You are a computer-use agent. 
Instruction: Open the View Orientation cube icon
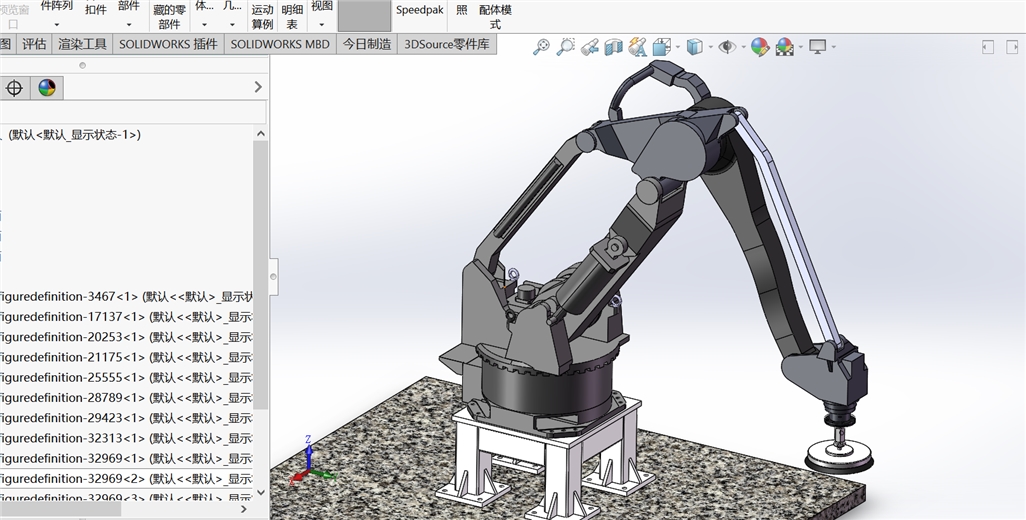[x=661, y=46]
